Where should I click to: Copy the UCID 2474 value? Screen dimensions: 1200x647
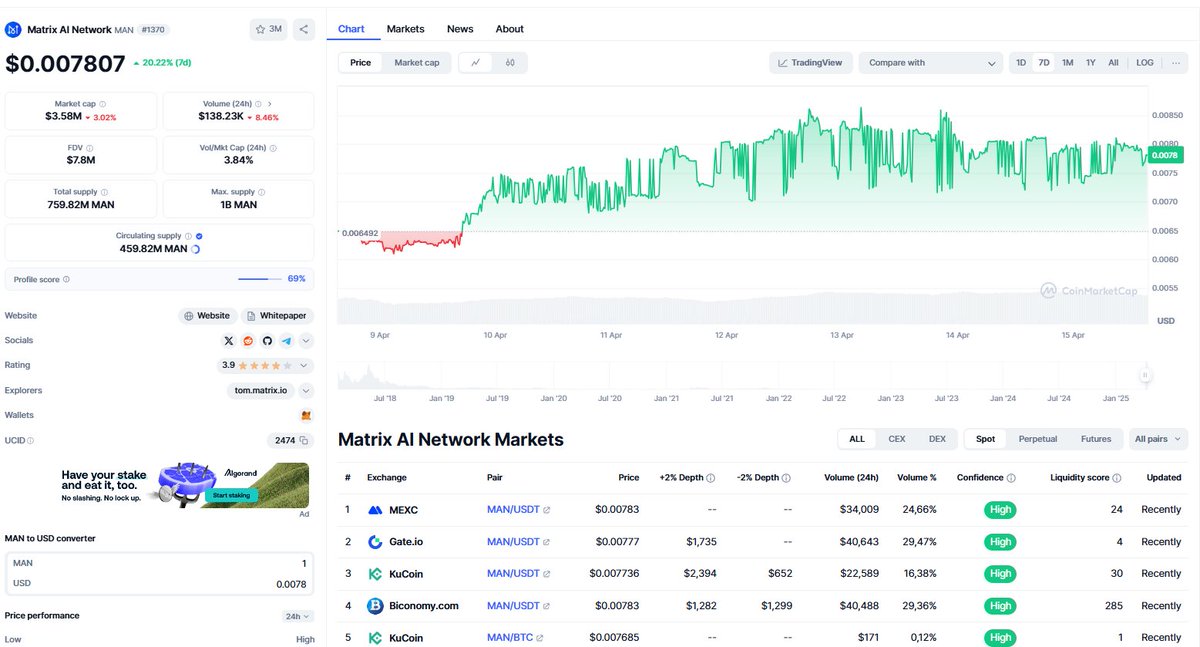point(304,440)
